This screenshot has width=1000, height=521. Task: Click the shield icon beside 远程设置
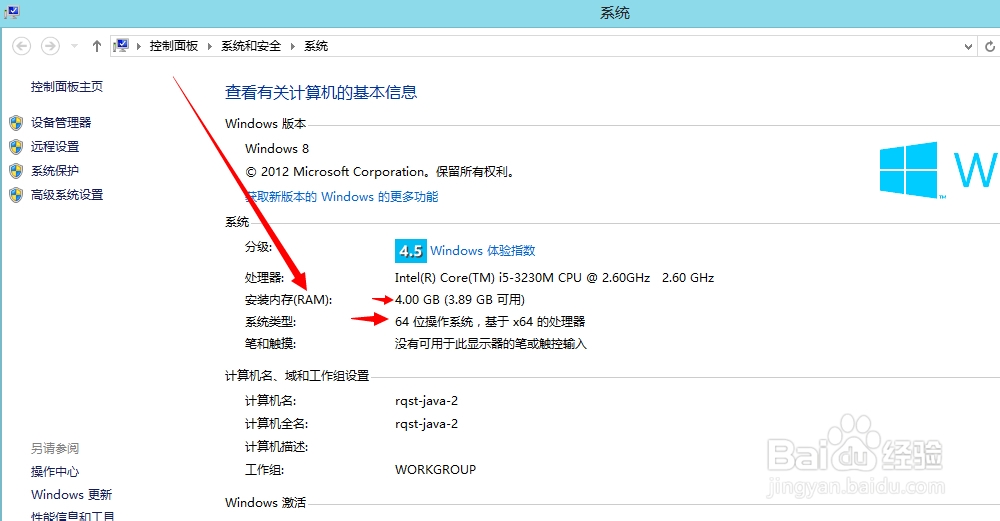16,147
